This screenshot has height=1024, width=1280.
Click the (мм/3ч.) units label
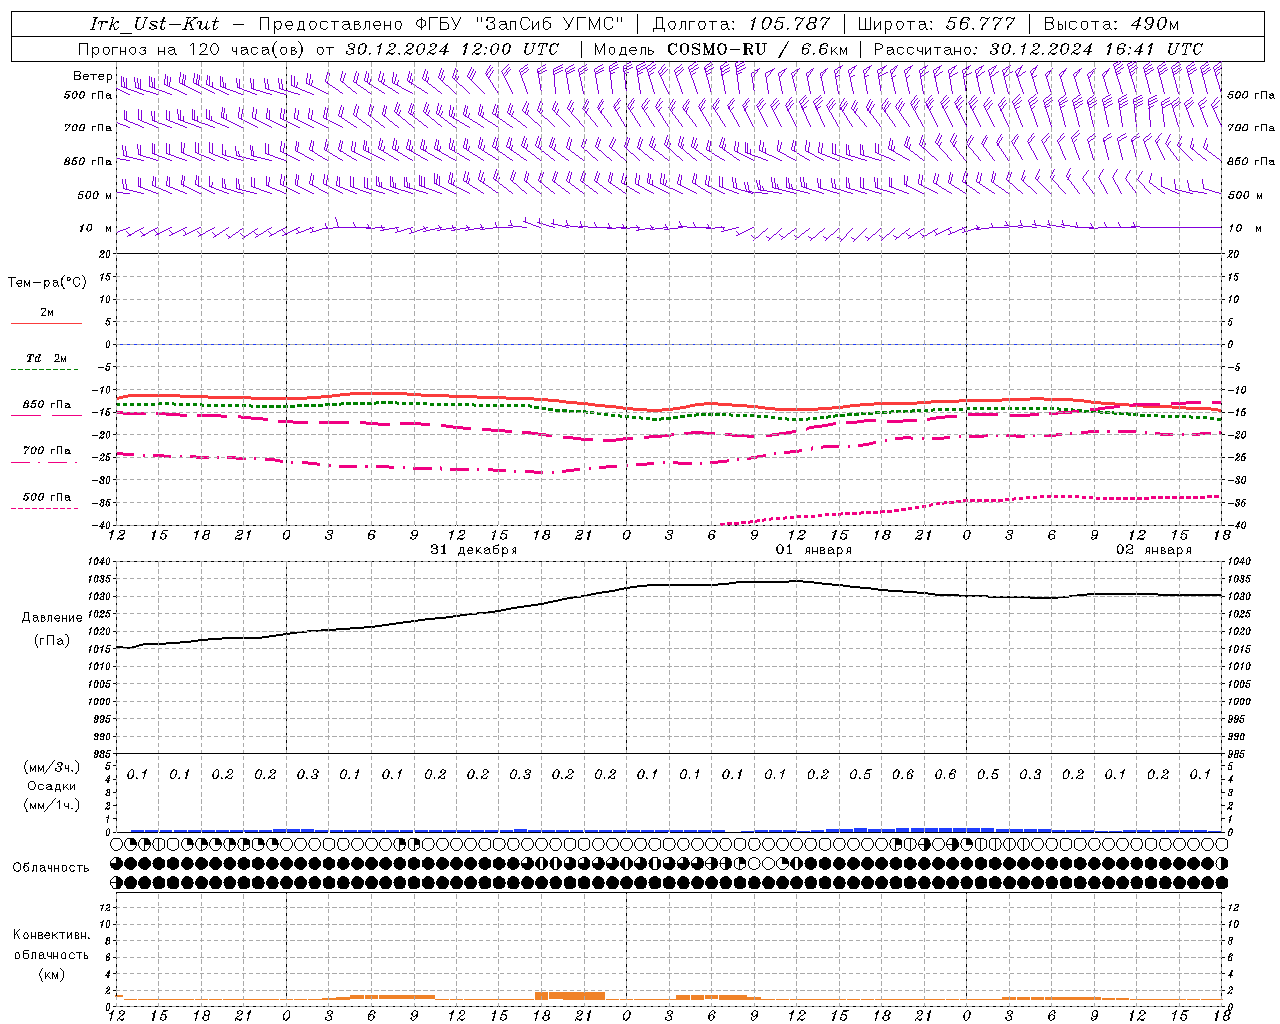coord(52,767)
